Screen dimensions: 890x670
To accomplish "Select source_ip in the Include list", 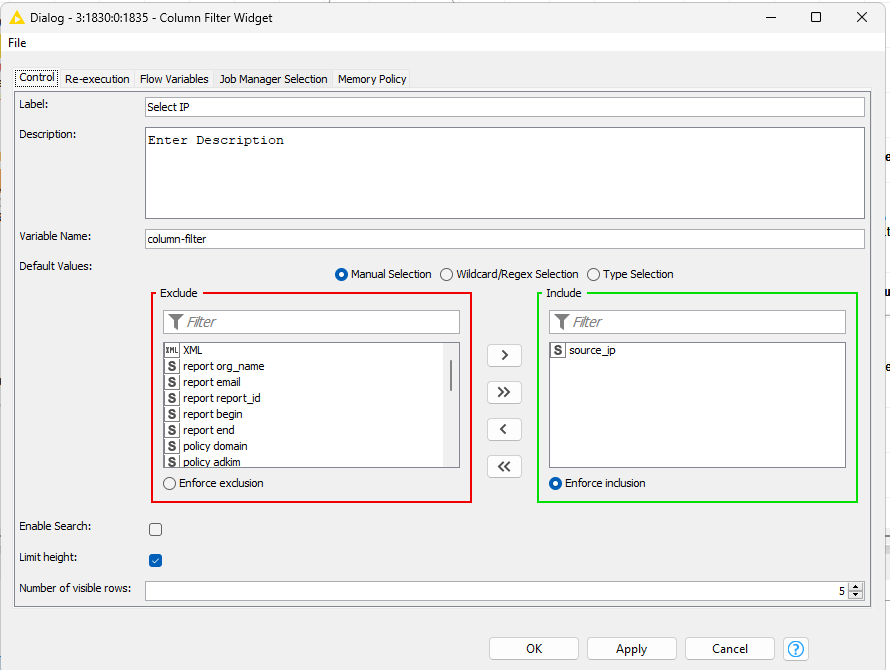I will (x=697, y=350).
